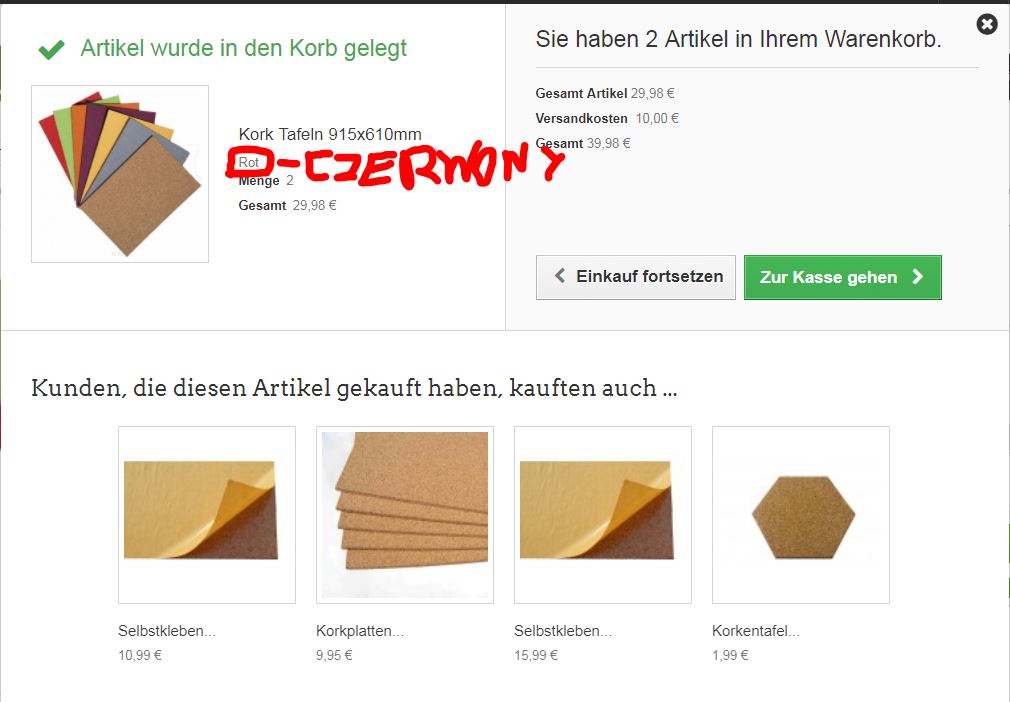This screenshot has width=1010, height=702.
Task: Click left chevron on Einkauf fortsetzen
Action: pyautogui.click(x=560, y=276)
